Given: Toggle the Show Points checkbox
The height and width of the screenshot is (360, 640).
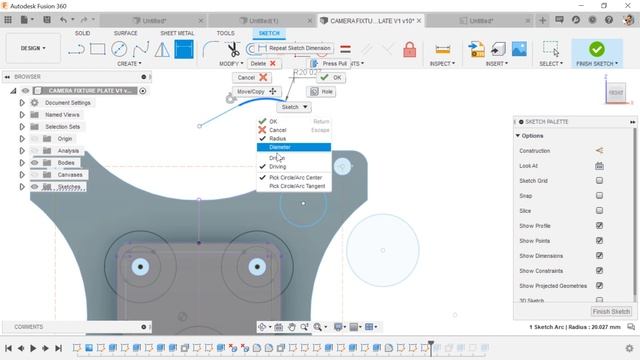Looking at the screenshot, I should (599, 240).
